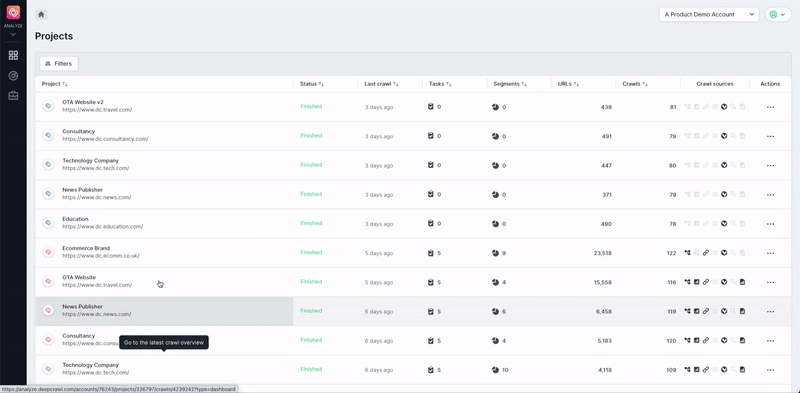Click the Projects page heading
This screenshot has height=393, width=800.
point(54,36)
